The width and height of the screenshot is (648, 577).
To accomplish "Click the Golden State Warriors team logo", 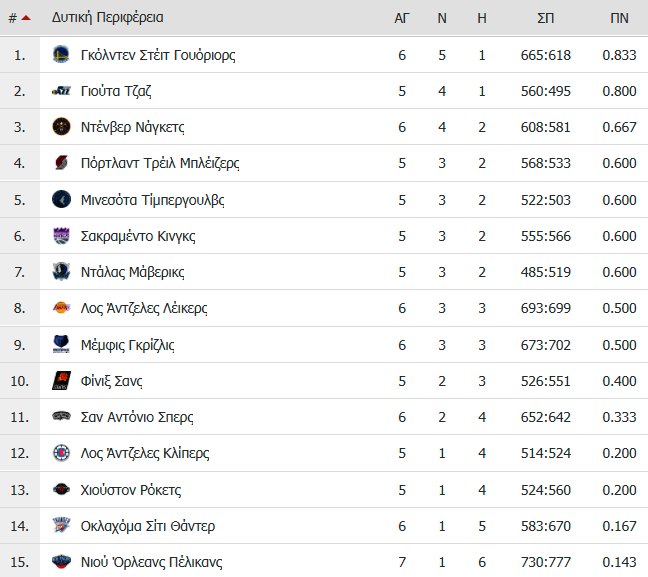I will pos(61,55).
